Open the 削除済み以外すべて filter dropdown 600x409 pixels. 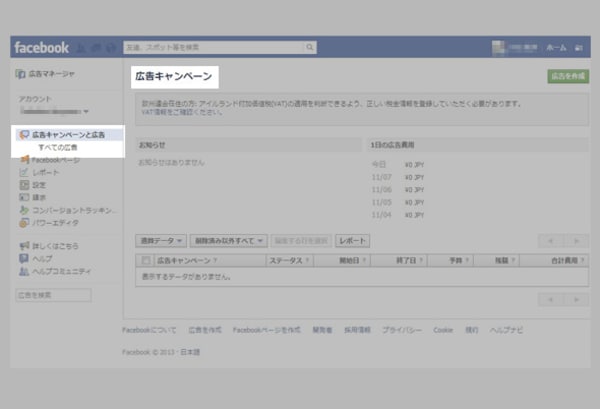(x=228, y=241)
